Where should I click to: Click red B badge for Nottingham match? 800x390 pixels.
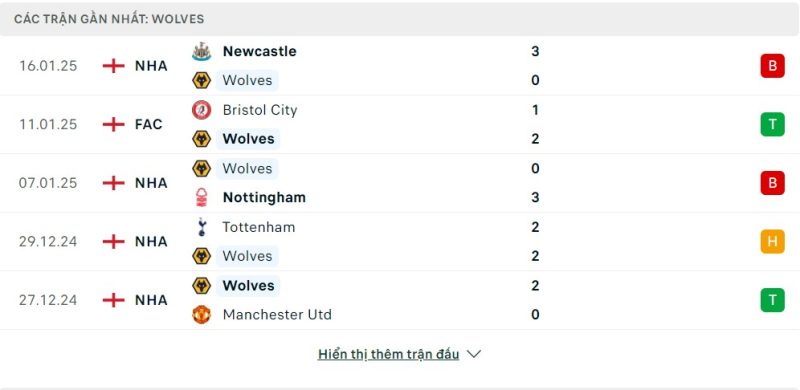pos(772,183)
